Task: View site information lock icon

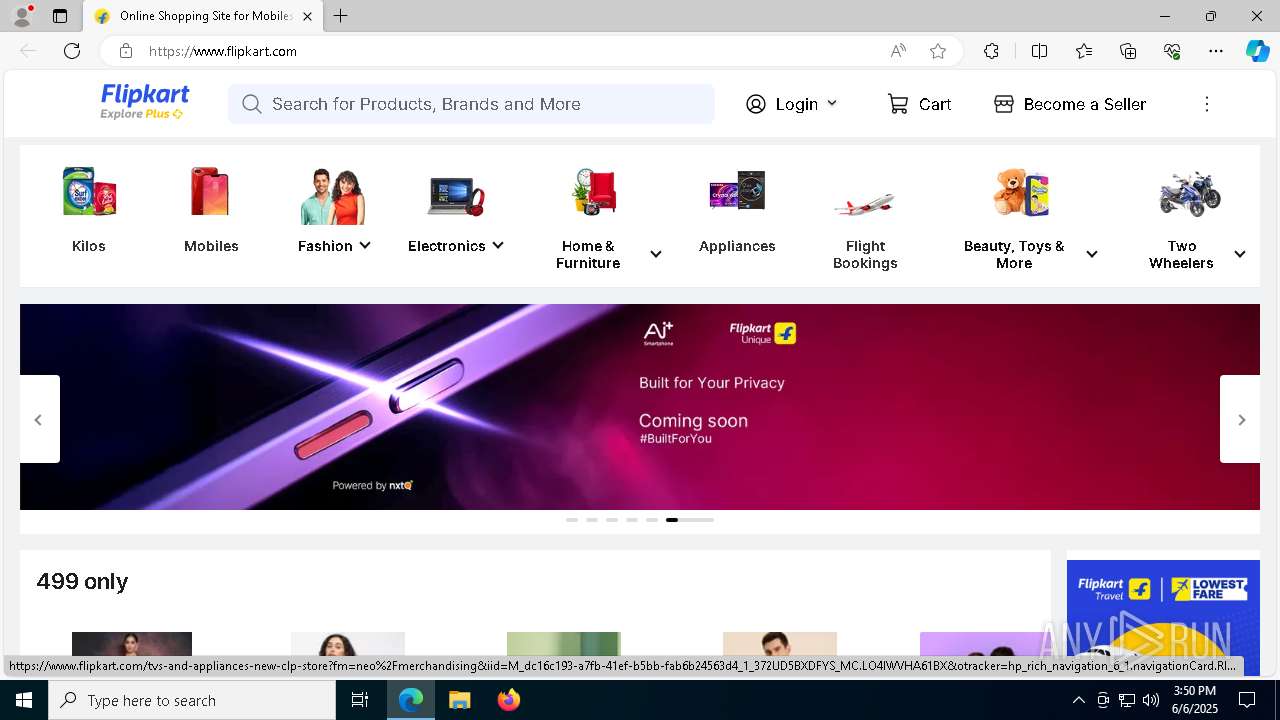Action: coord(125,51)
